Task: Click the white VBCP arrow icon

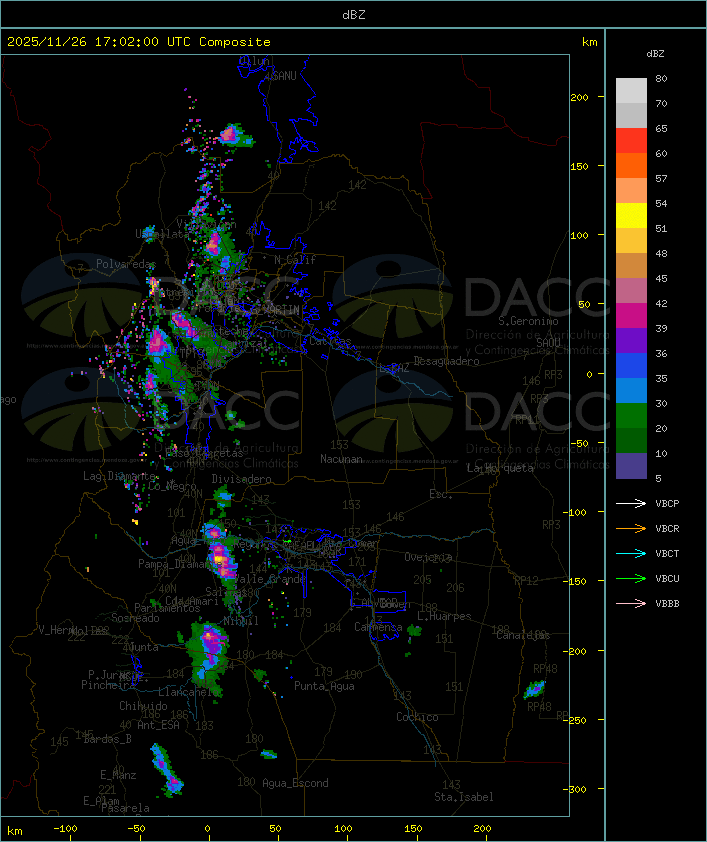Action: click(631, 503)
